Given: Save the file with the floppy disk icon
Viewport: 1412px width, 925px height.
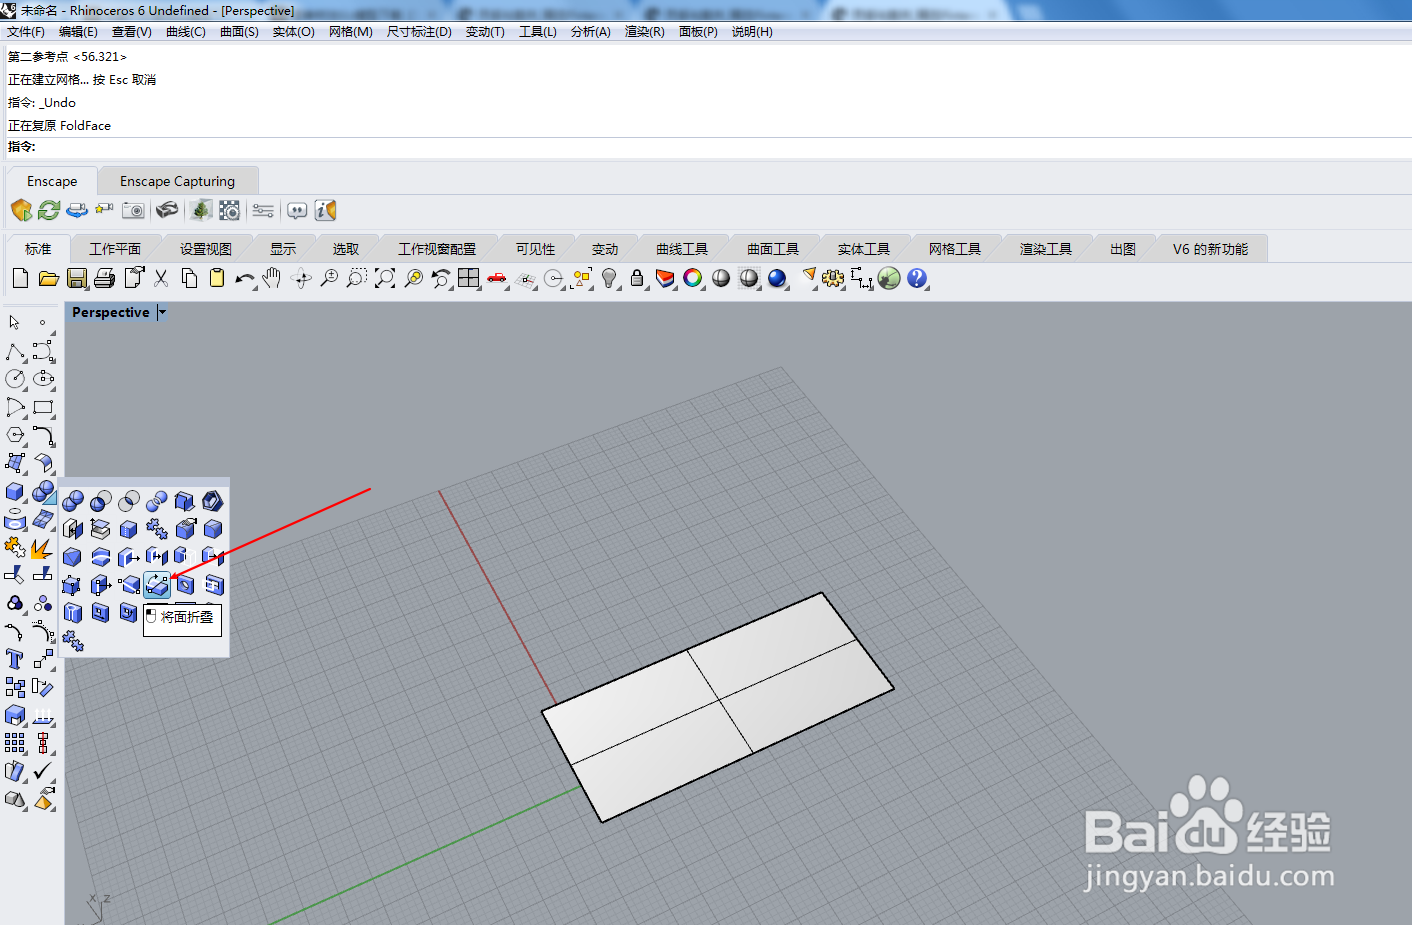Looking at the screenshot, I should pyautogui.click(x=77, y=278).
